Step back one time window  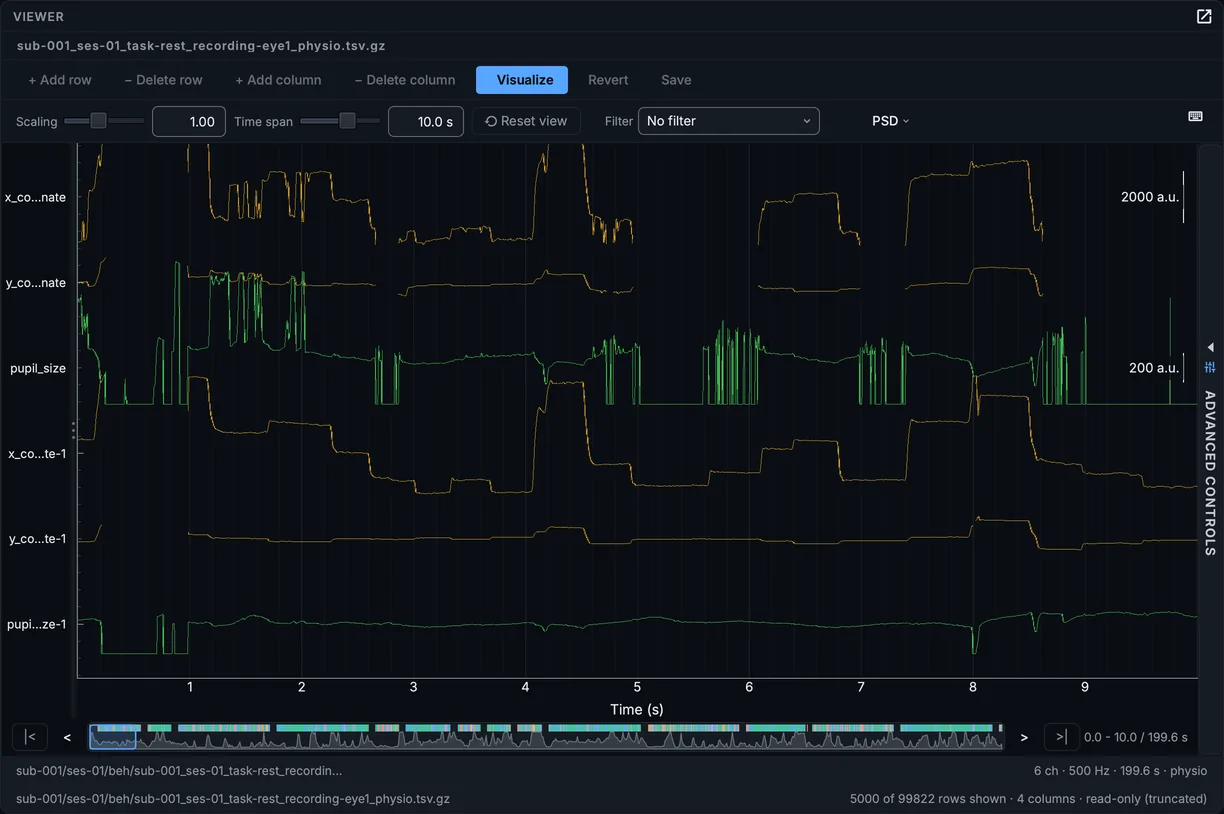(x=67, y=737)
